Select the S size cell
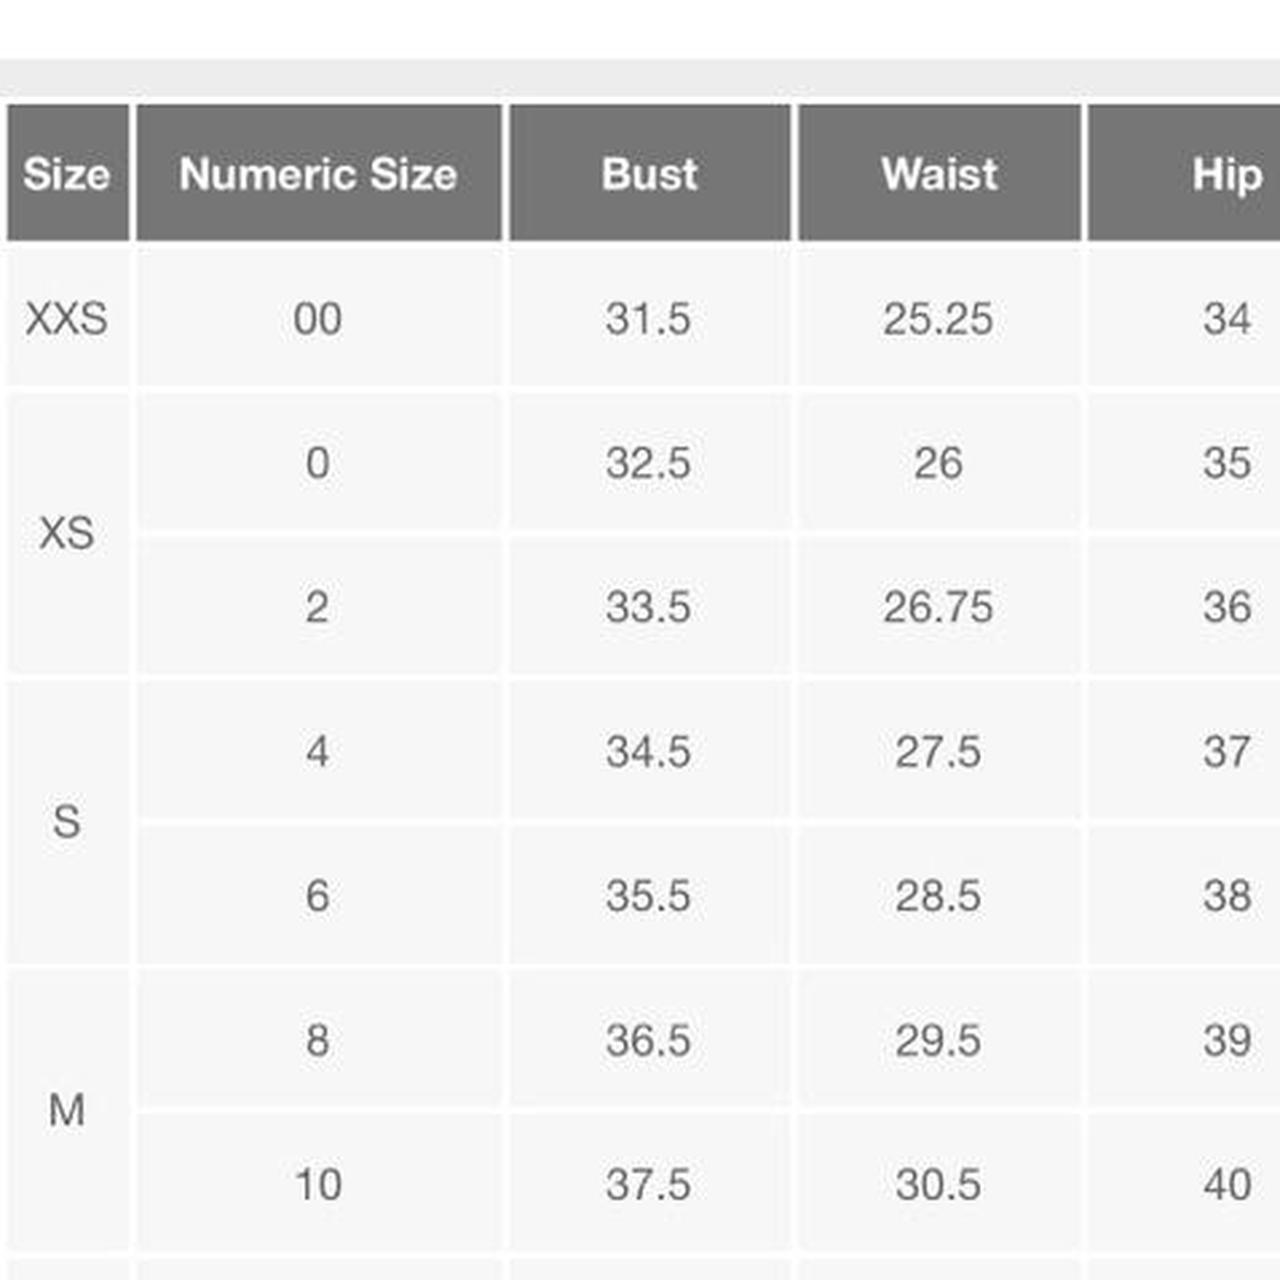The image size is (1280, 1280). 67,822
